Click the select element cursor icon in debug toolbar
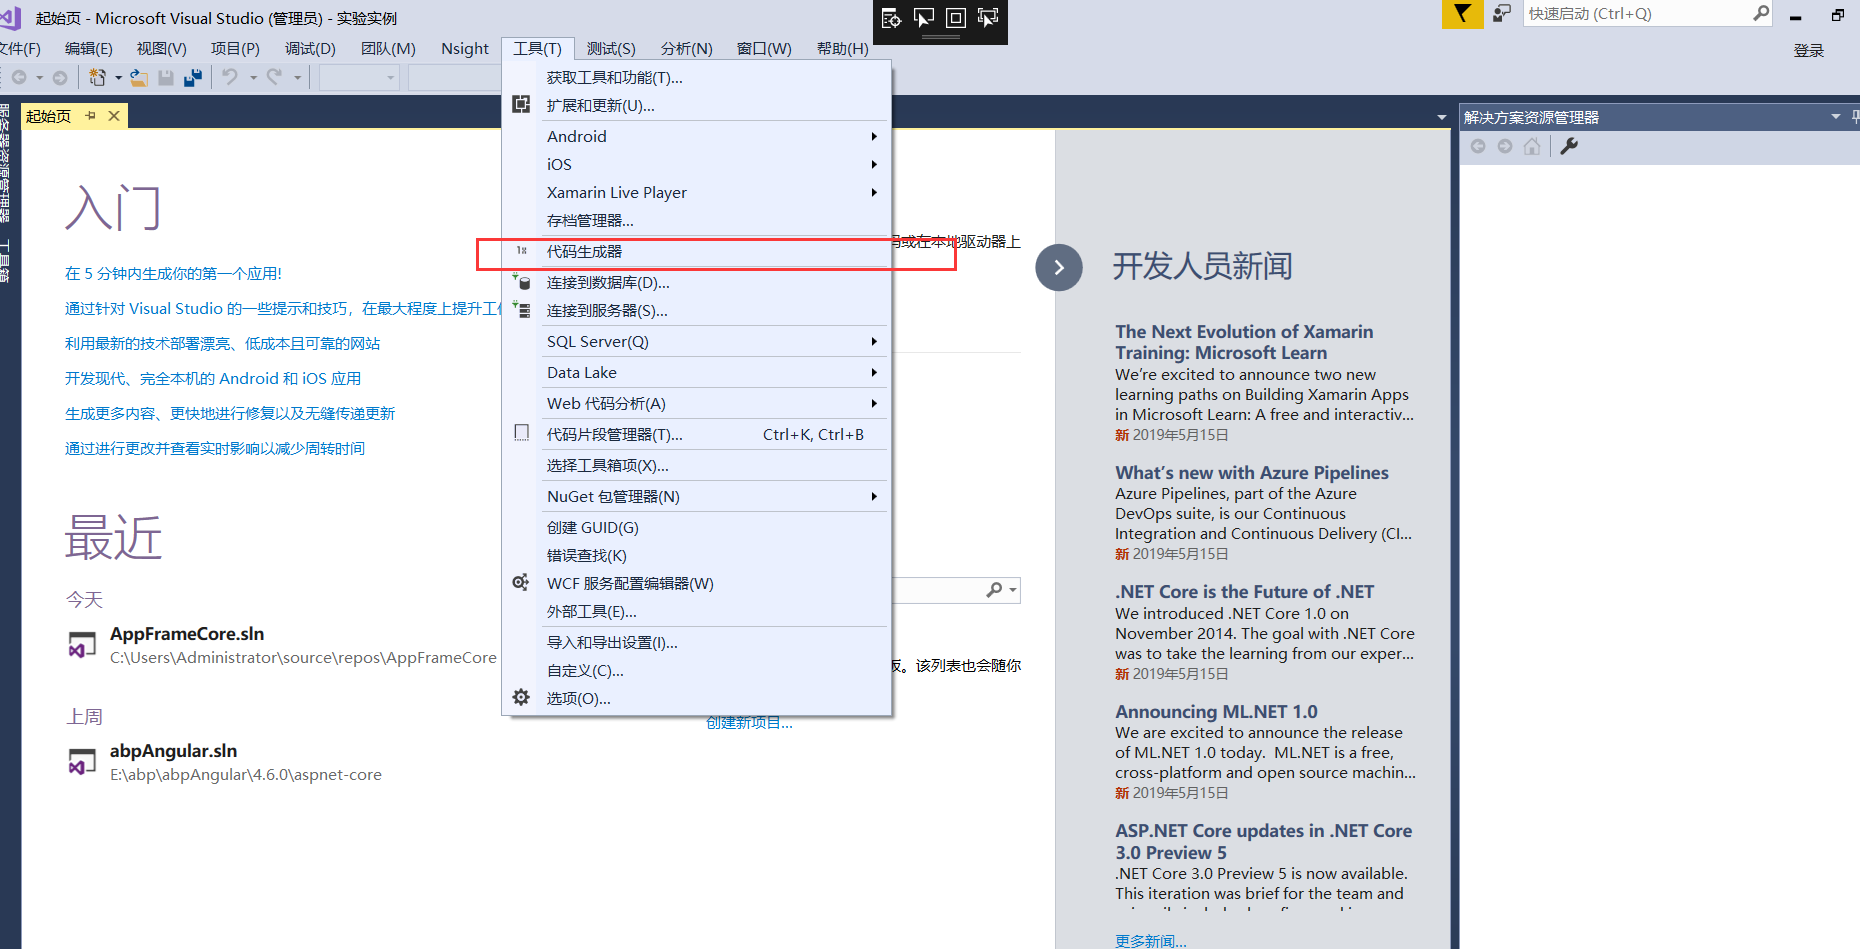1860x949 pixels. (924, 18)
